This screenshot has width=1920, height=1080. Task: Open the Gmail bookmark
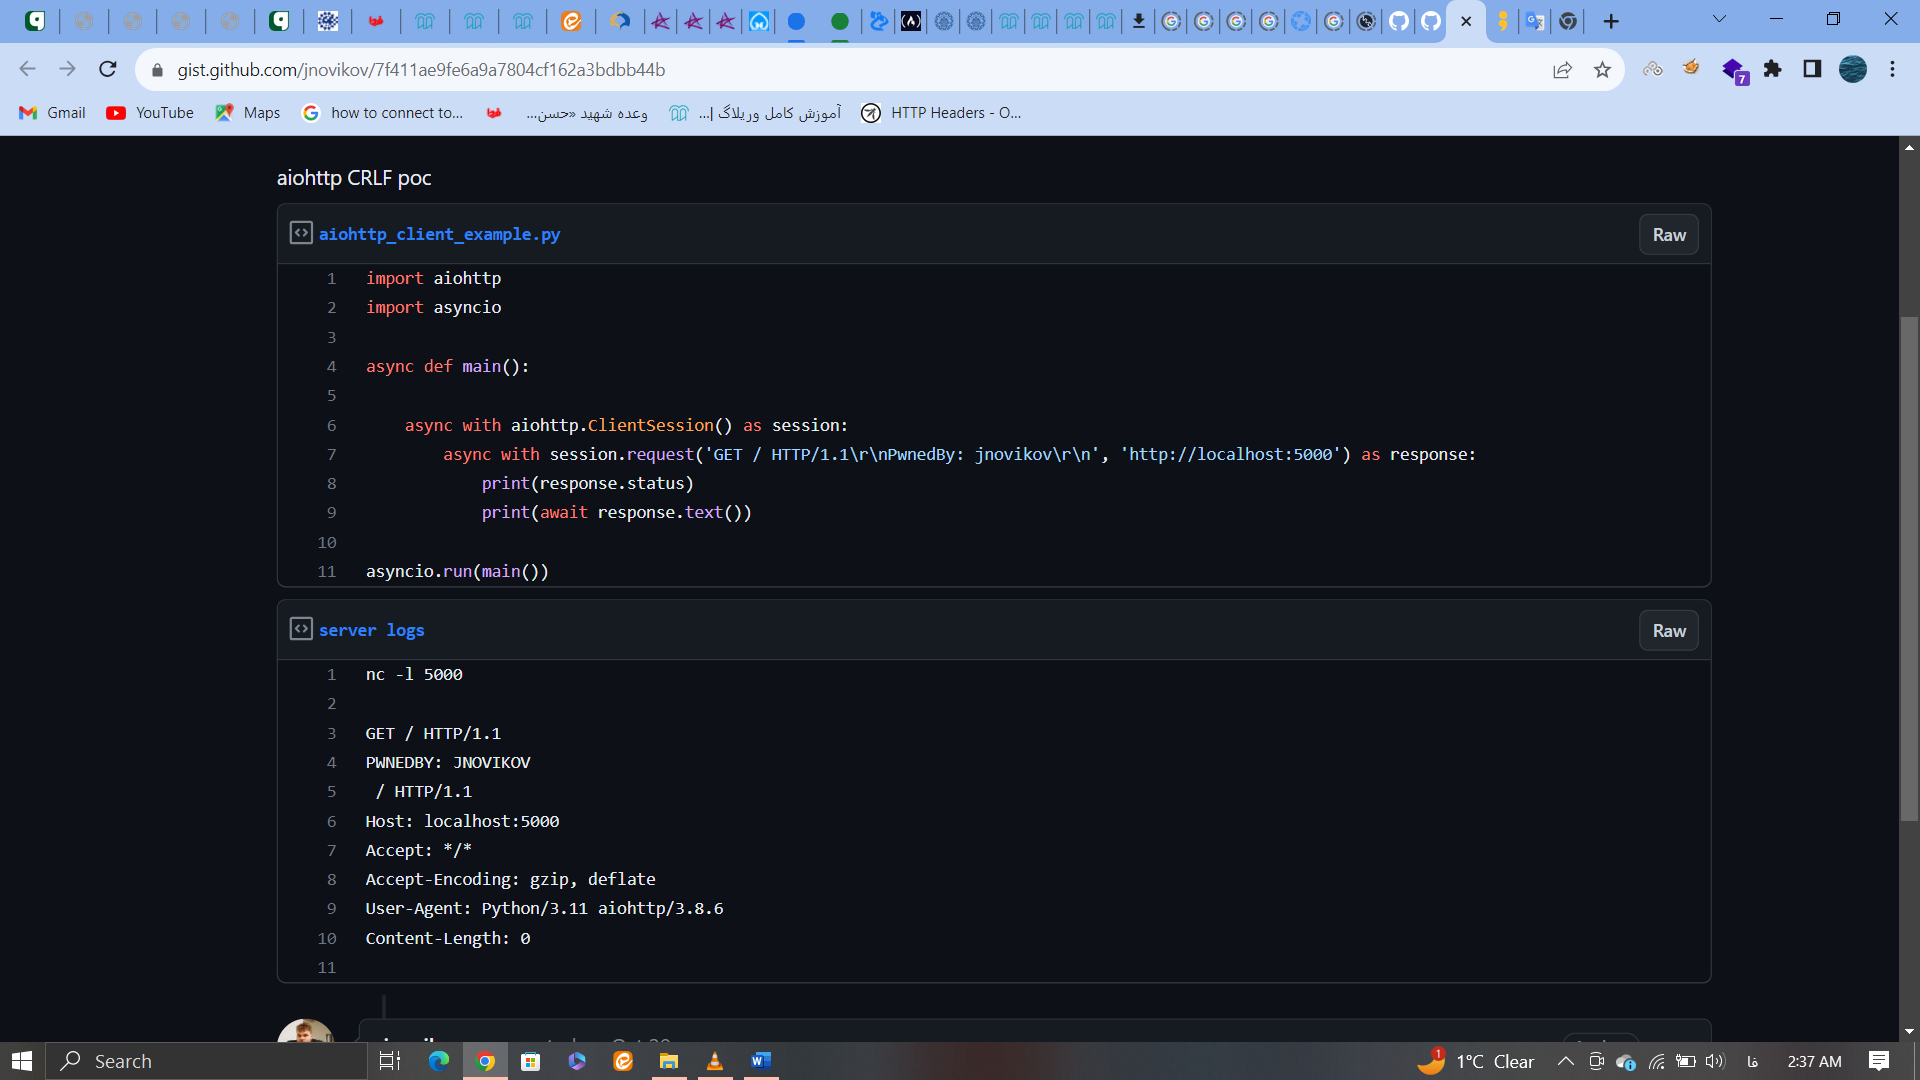[x=53, y=113]
